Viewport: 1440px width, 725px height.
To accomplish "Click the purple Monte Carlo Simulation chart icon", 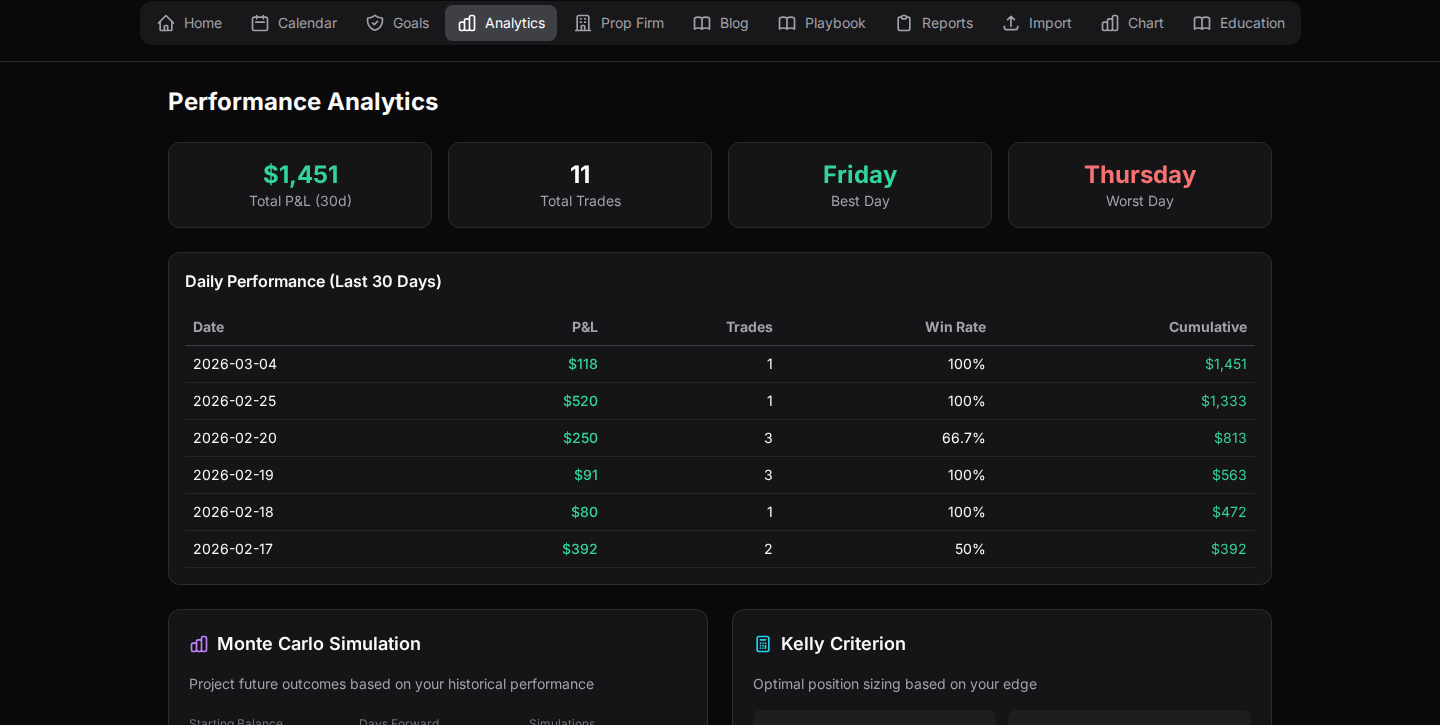I will point(198,644).
